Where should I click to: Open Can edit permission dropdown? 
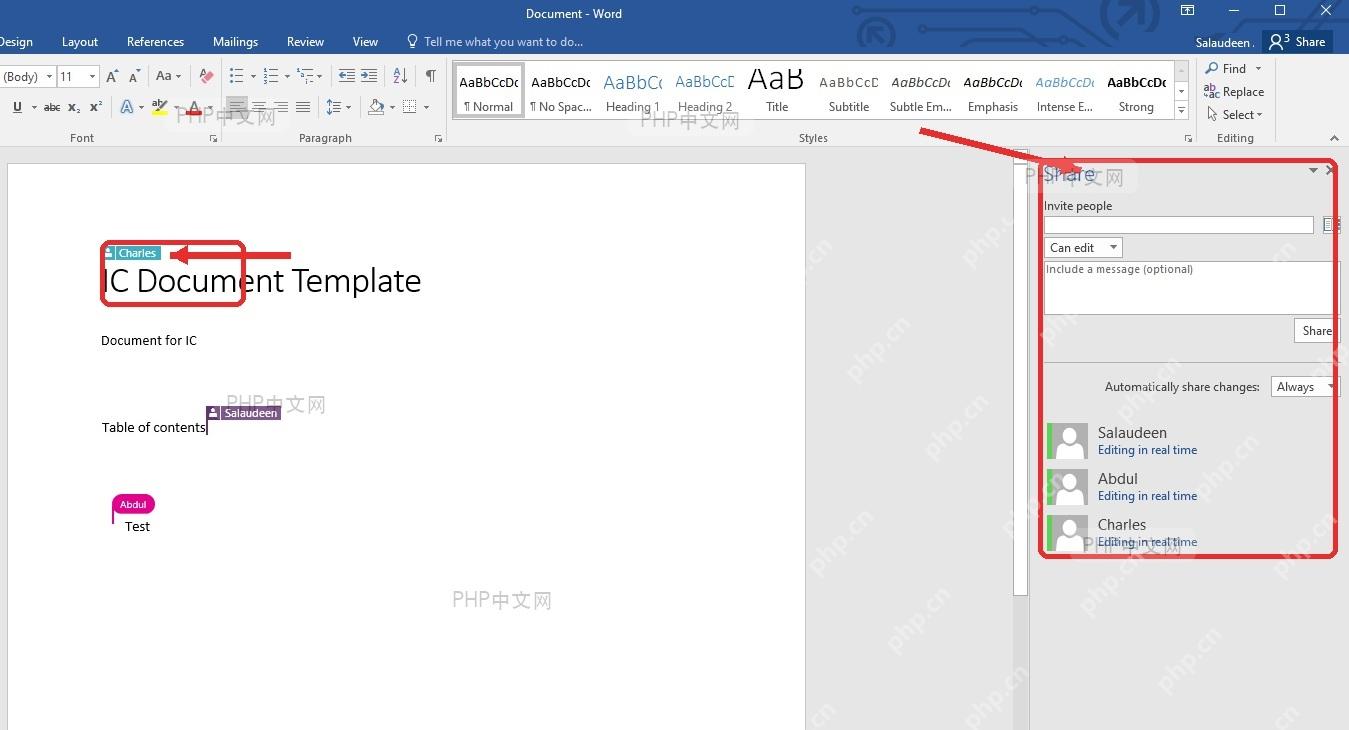1083,247
